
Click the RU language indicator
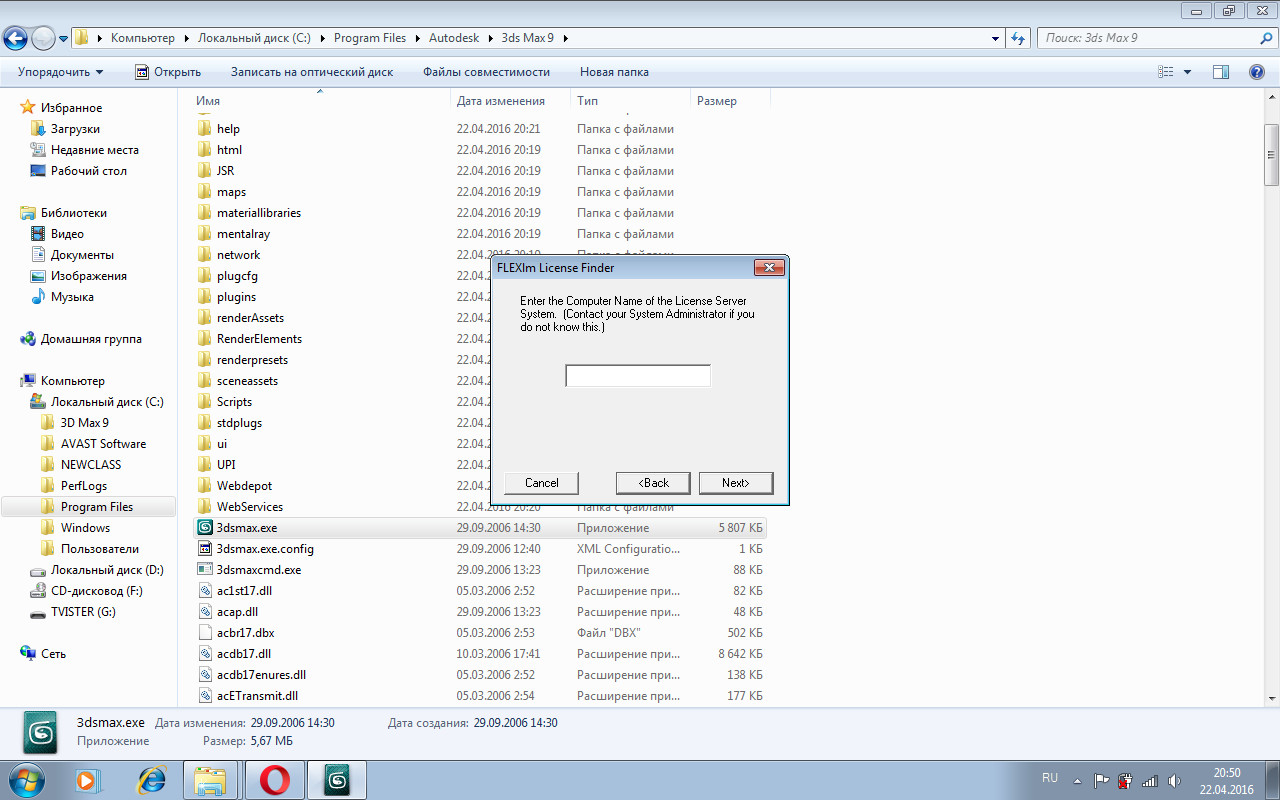coord(1050,778)
